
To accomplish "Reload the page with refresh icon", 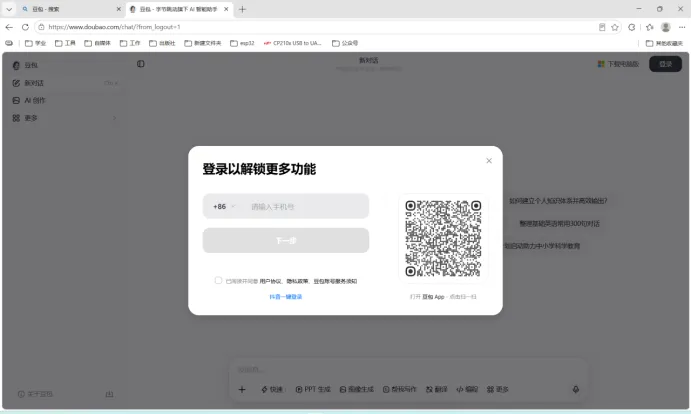I will point(25,27).
